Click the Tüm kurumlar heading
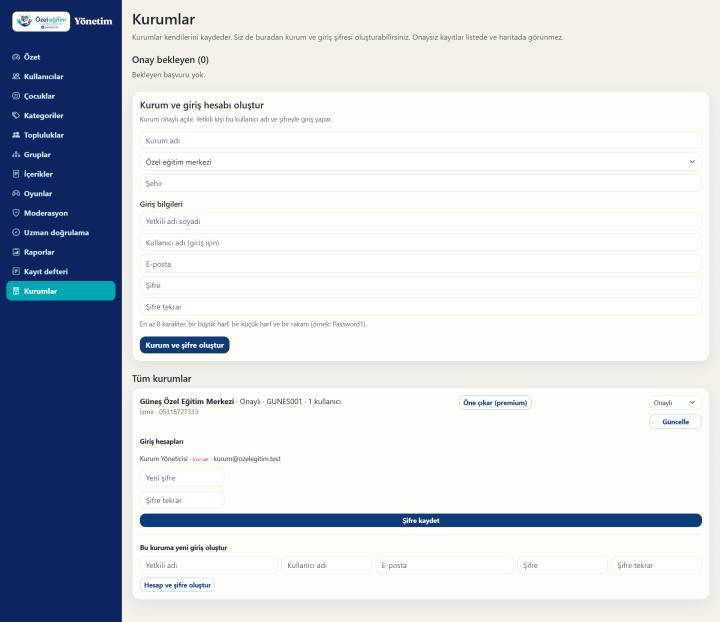Viewport: 720px width, 622px height. click(x=162, y=379)
